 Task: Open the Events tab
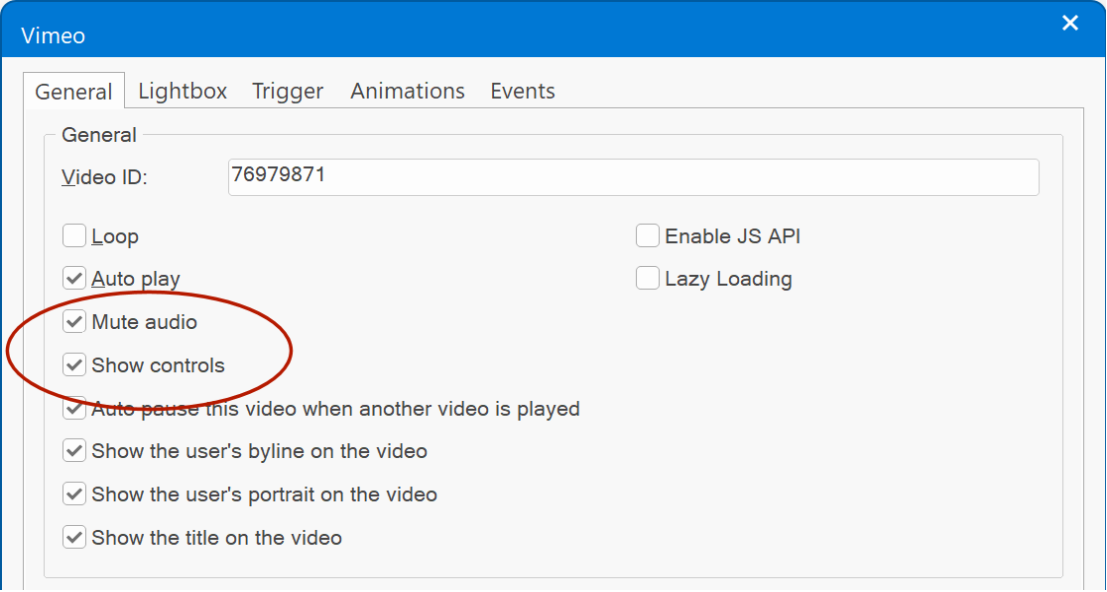[522, 91]
